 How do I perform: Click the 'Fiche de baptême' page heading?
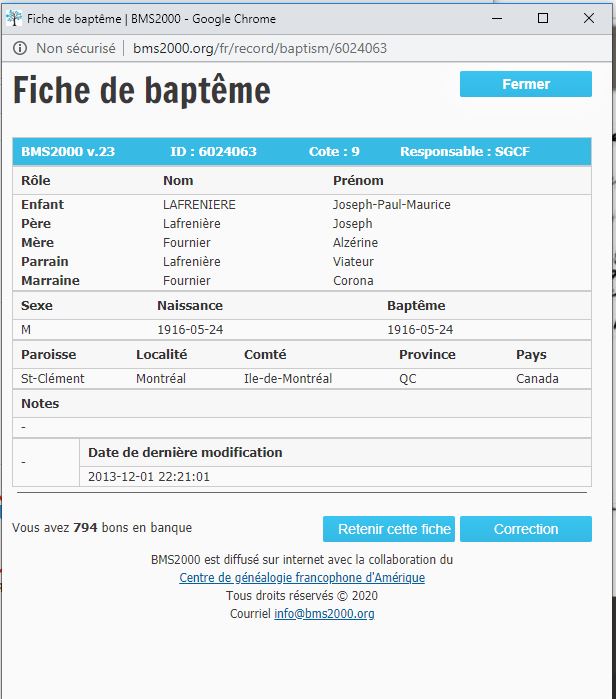point(142,90)
